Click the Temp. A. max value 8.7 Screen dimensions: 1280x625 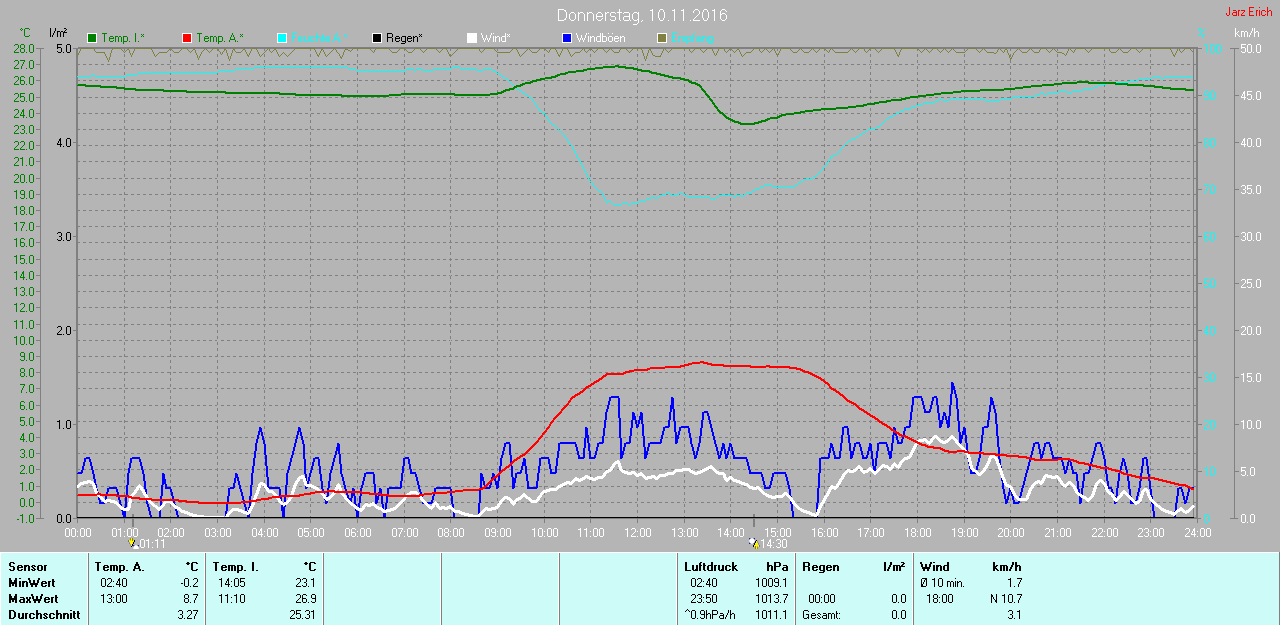(191, 599)
